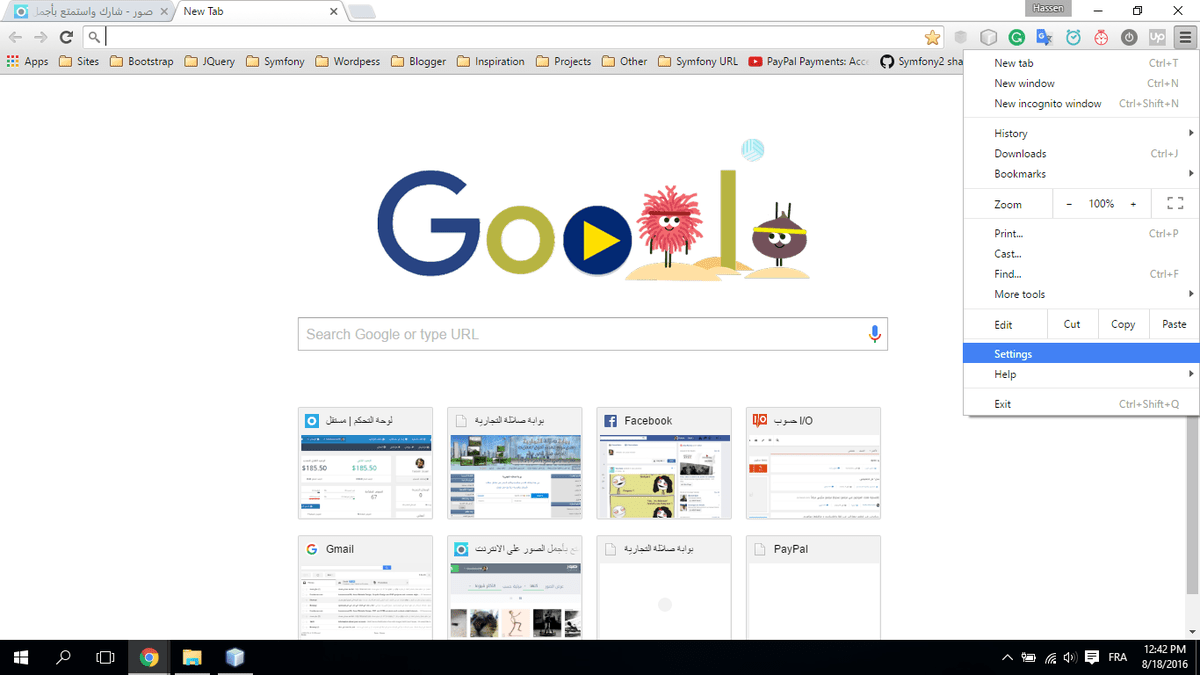This screenshot has height=675, width=1200.
Task: Switch to the New Tab tab
Action: tap(258, 12)
